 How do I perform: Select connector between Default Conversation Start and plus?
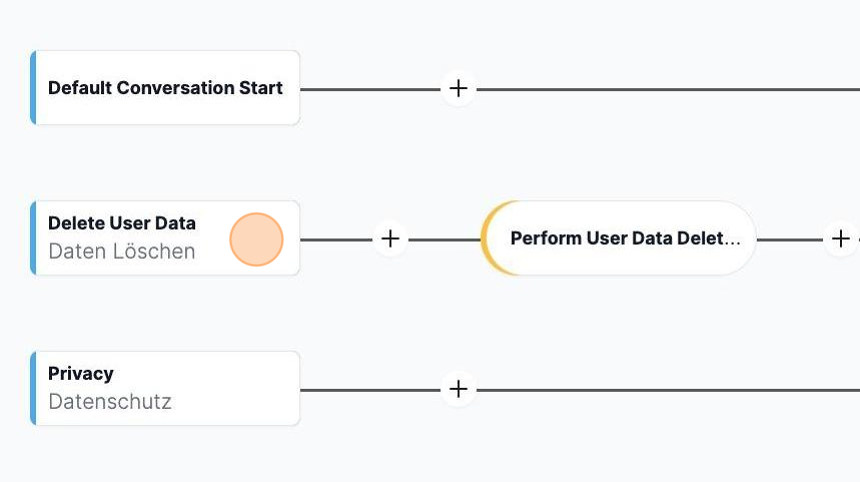pyautogui.click(x=370, y=89)
